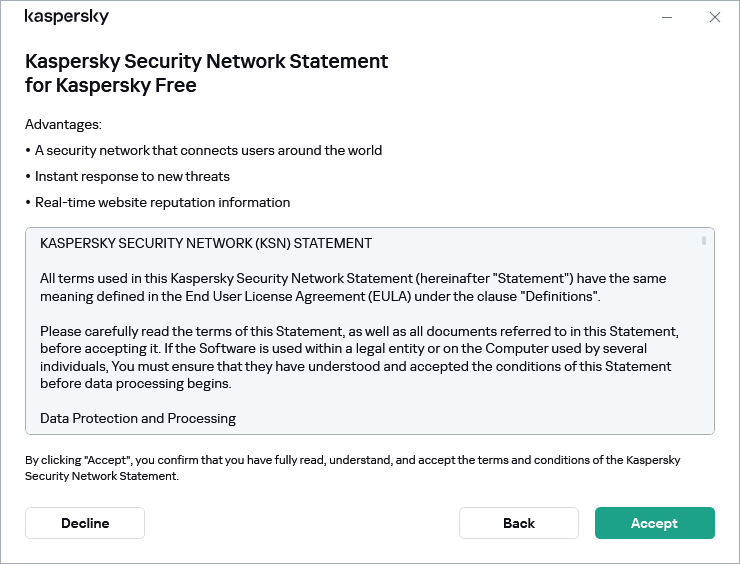This screenshot has height=564, width=740.
Task: Click the blank space between Decline and Back
Action: tap(300, 523)
